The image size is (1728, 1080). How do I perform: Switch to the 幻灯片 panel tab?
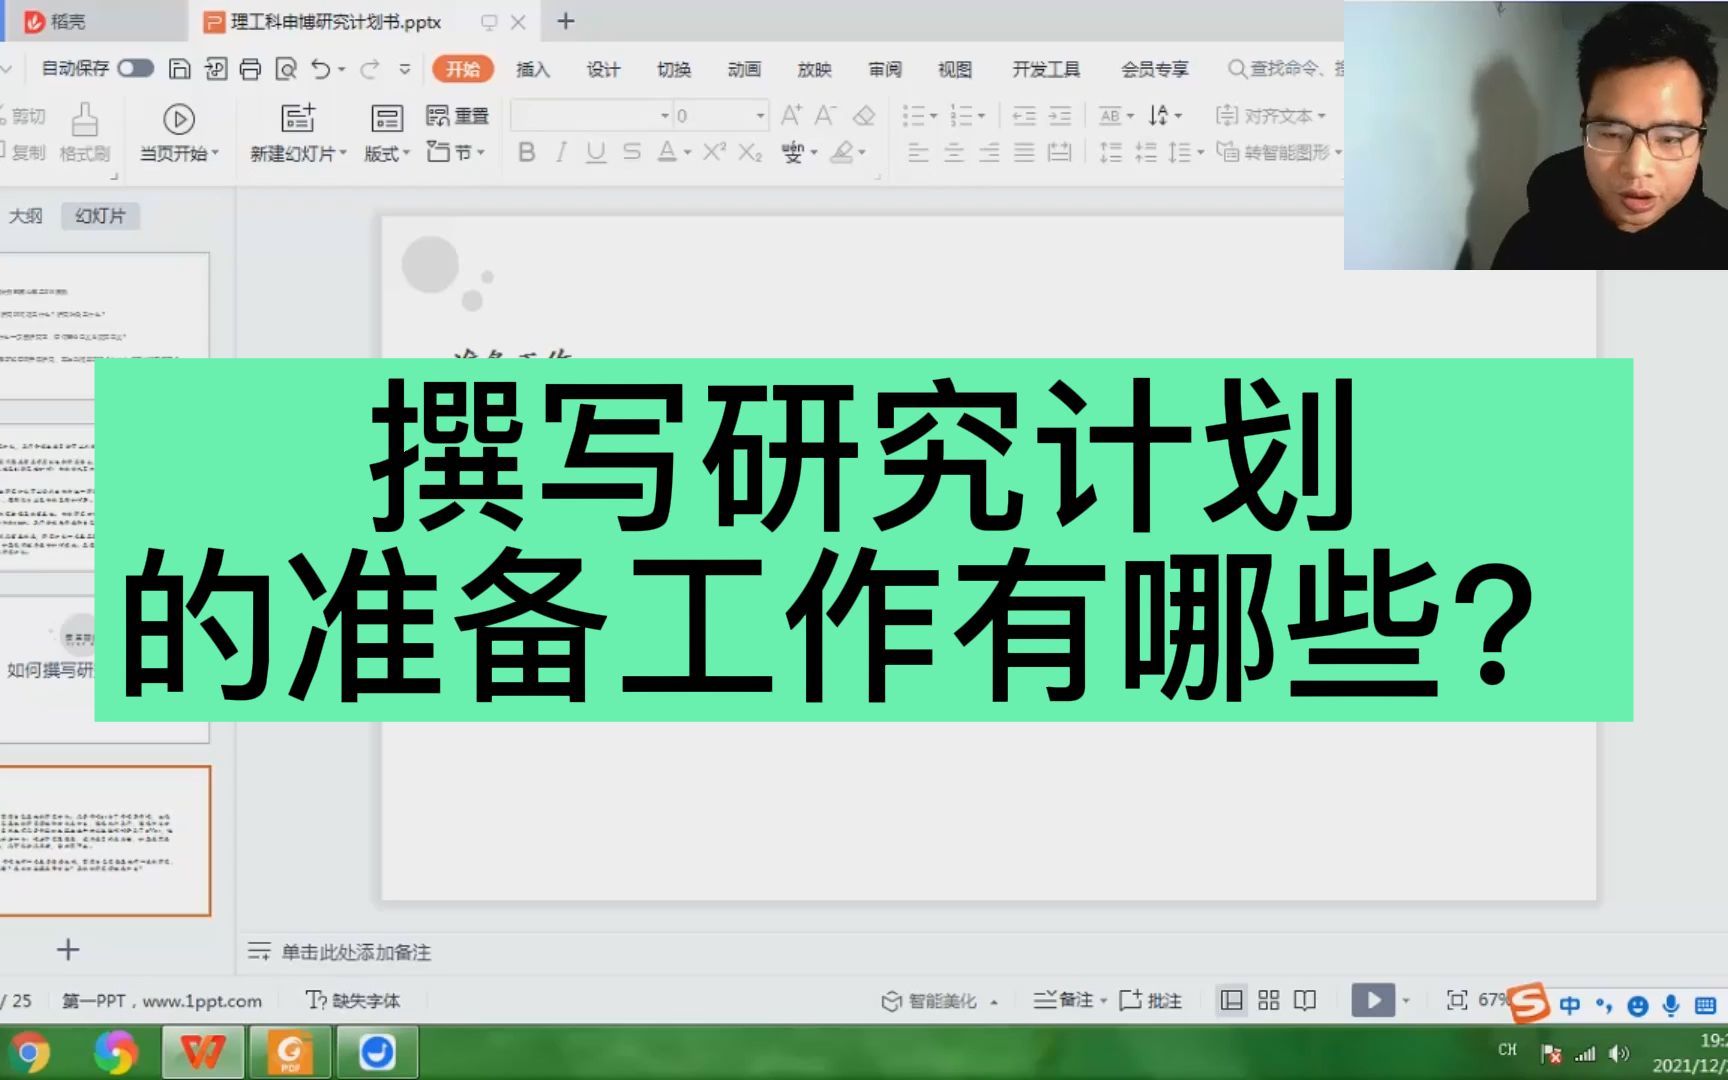click(x=100, y=215)
